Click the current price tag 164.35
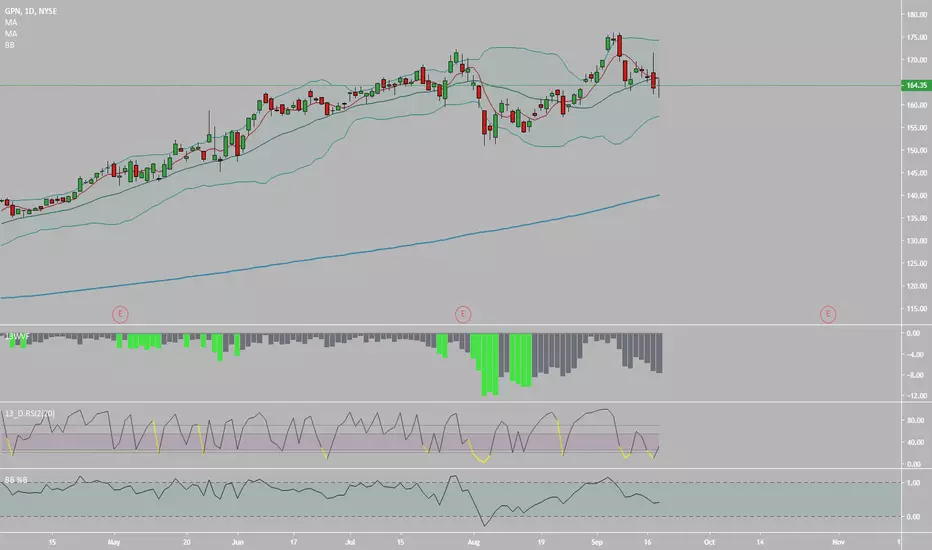932x550 pixels. [916, 85]
